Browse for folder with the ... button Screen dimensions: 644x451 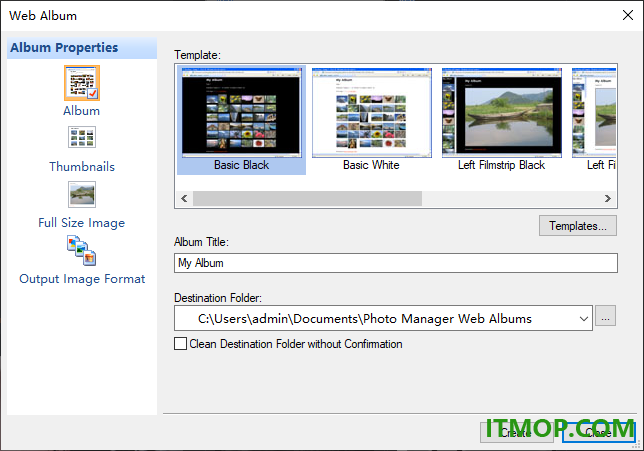click(x=605, y=316)
